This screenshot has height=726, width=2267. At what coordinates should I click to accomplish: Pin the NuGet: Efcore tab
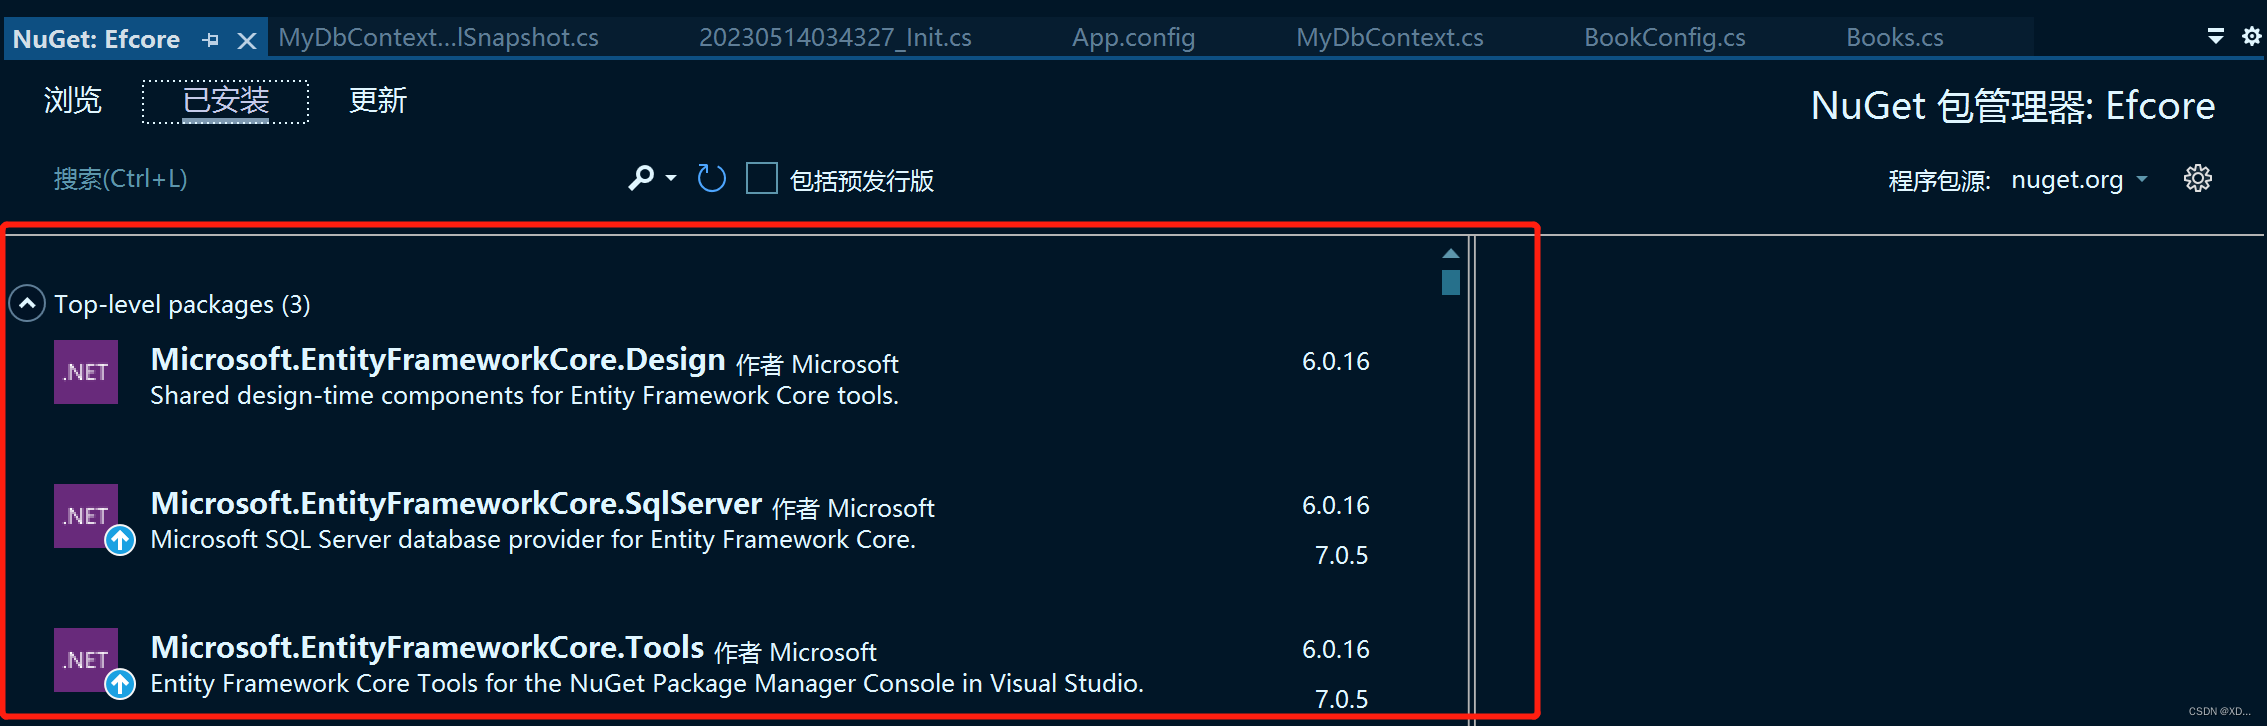210,40
